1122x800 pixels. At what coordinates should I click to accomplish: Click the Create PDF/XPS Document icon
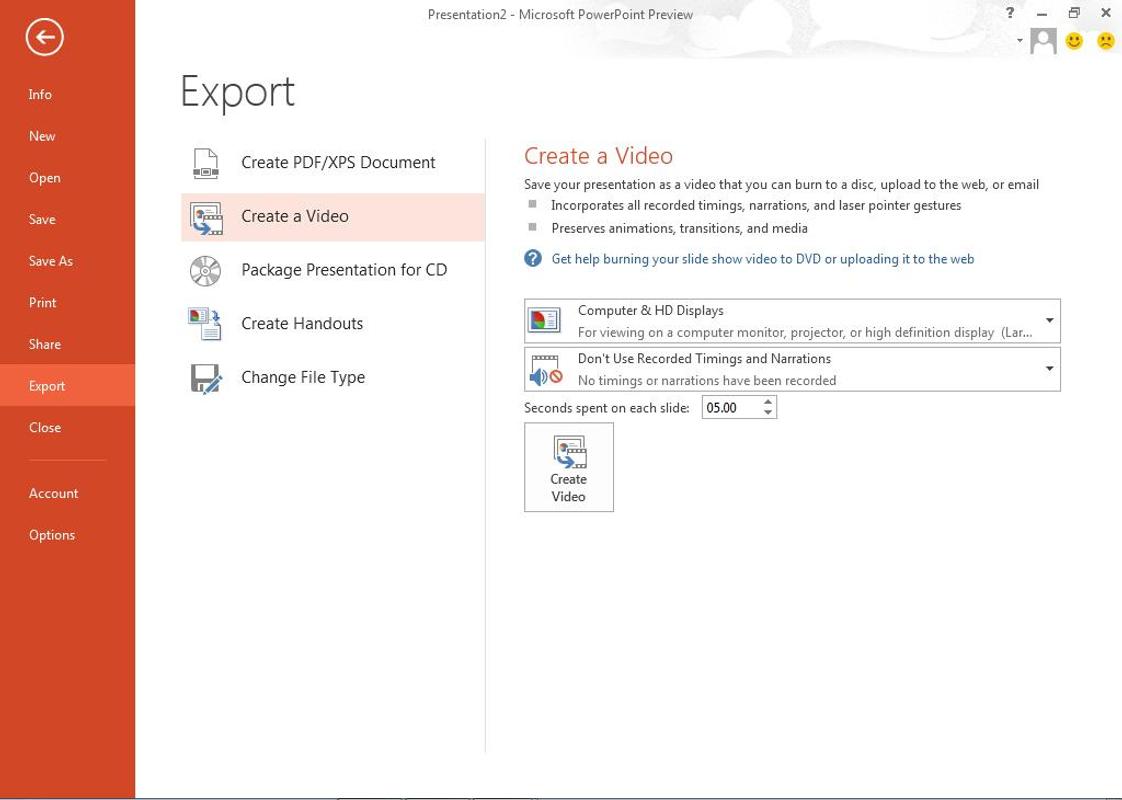pyautogui.click(x=206, y=163)
